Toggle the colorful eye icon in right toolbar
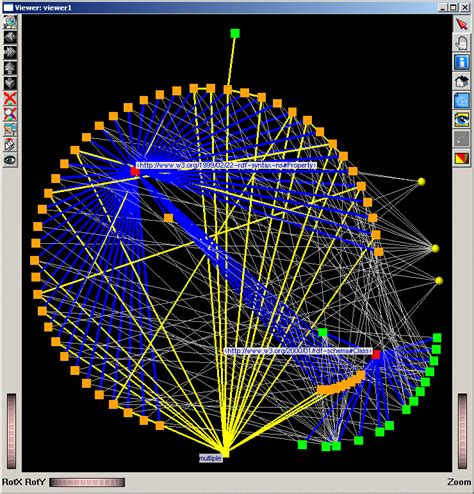 tap(462, 119)
